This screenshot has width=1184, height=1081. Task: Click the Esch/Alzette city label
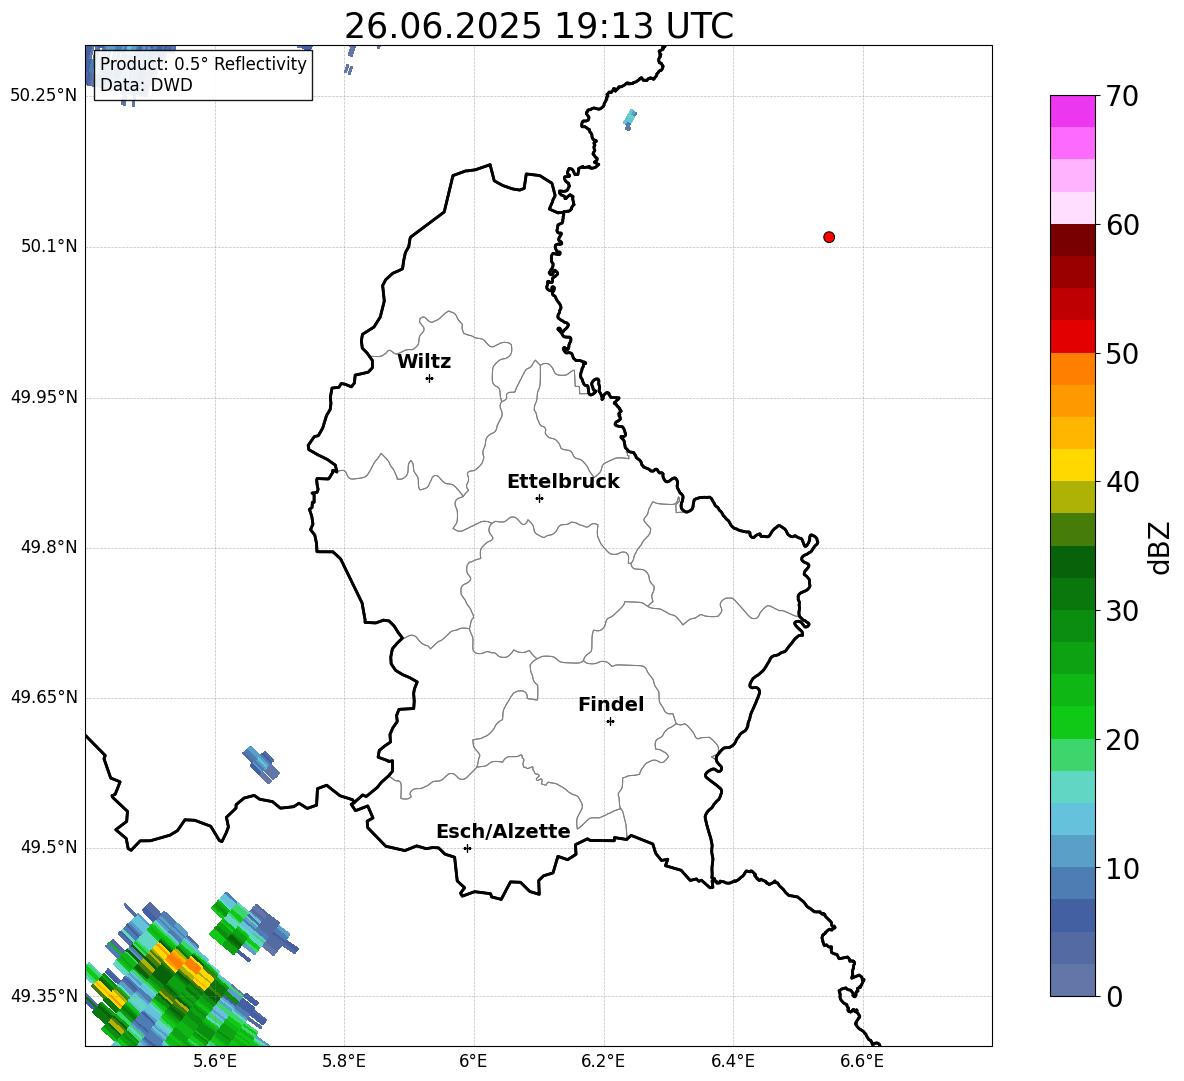click(503, 831)
